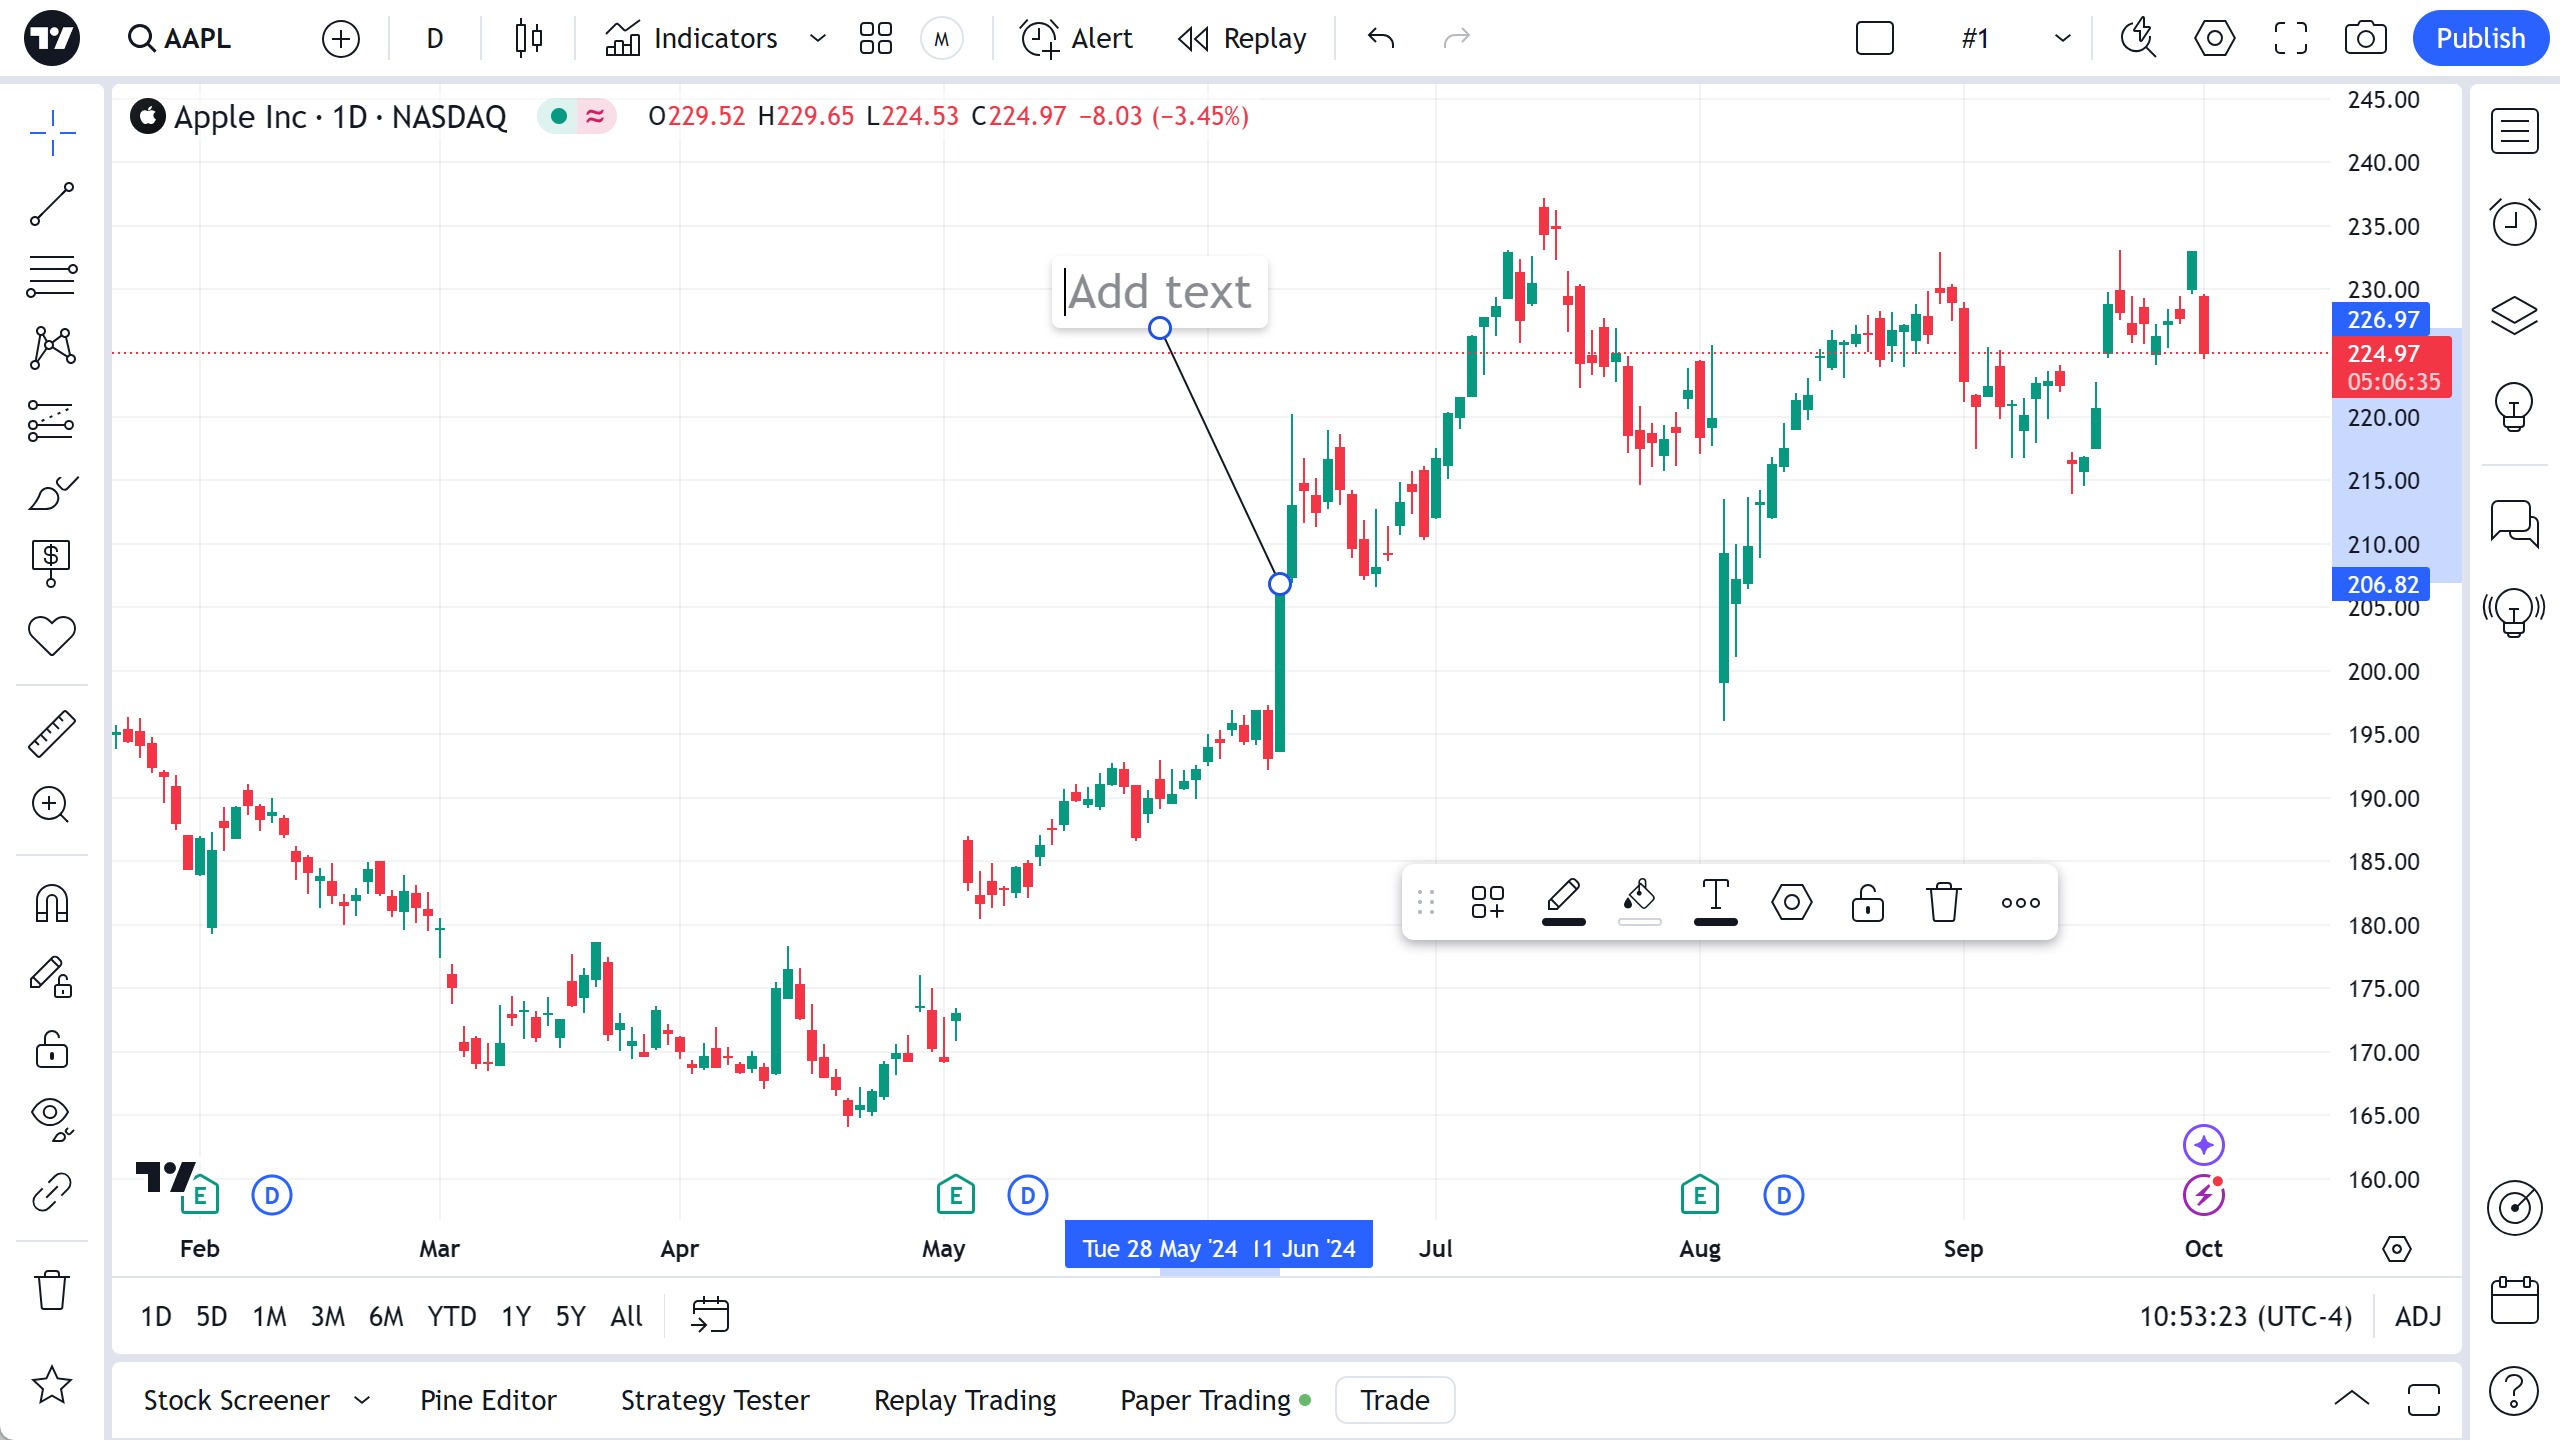This screenshot has width=2560, height=1440.
Task: Switch to Strategy Tester tab
Action: [715, 1400]
